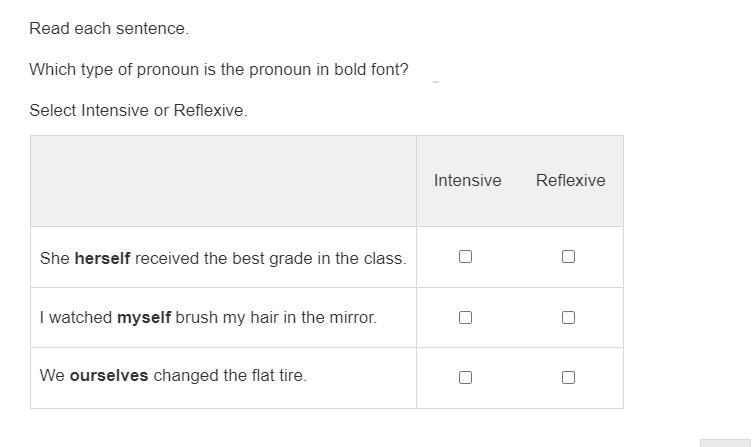Screen dimensions: 752x447
Task: Click the phrase "changed the flat tire"
Action: [x=230, y=376]
